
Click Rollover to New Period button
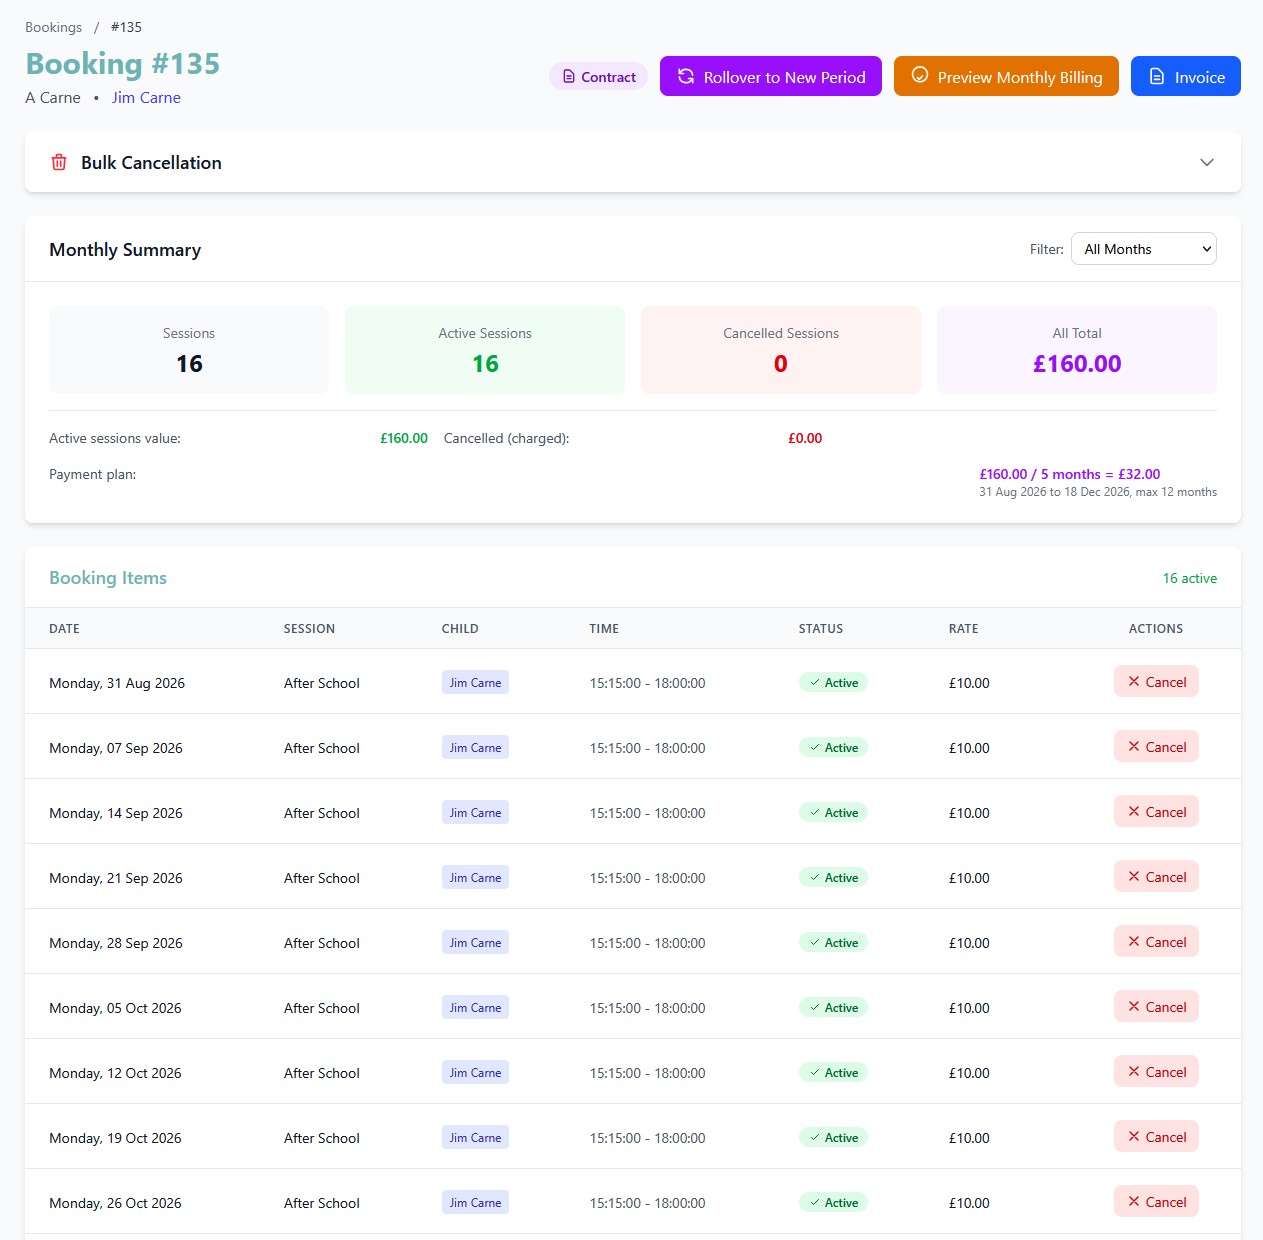click(x=771, y=76)
